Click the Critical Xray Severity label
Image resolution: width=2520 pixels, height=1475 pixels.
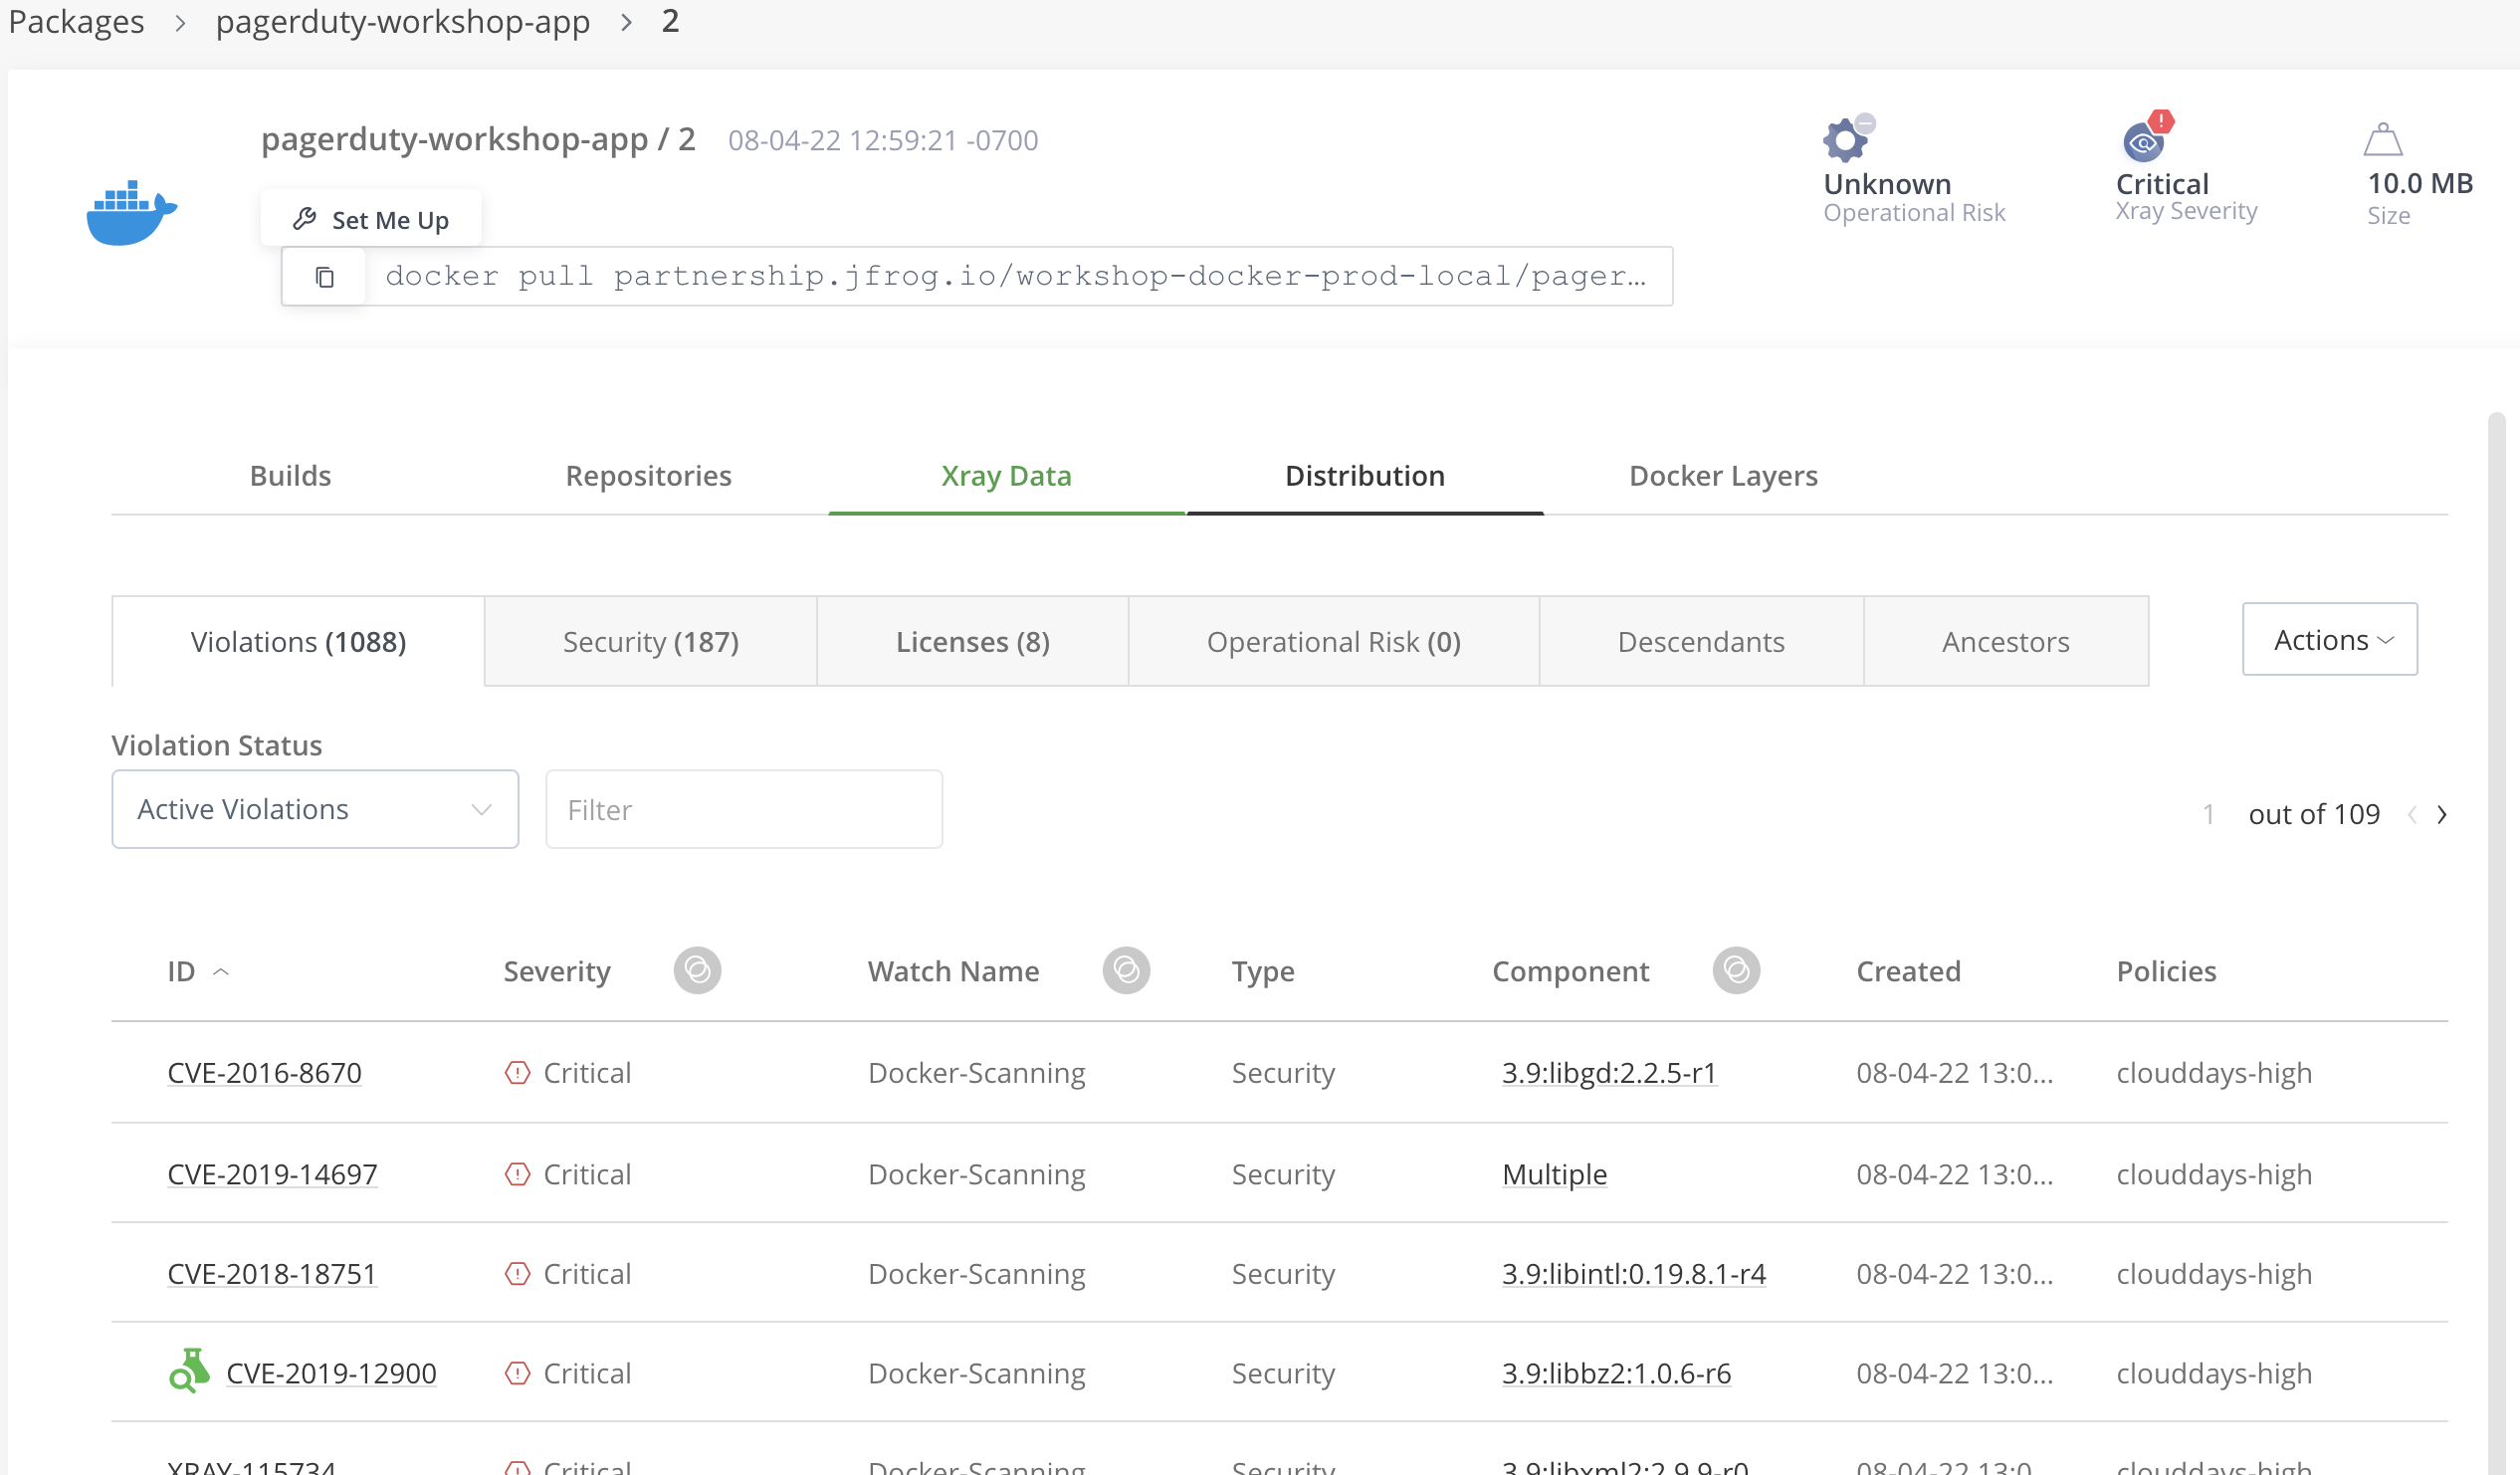(x=2162, y=184)
